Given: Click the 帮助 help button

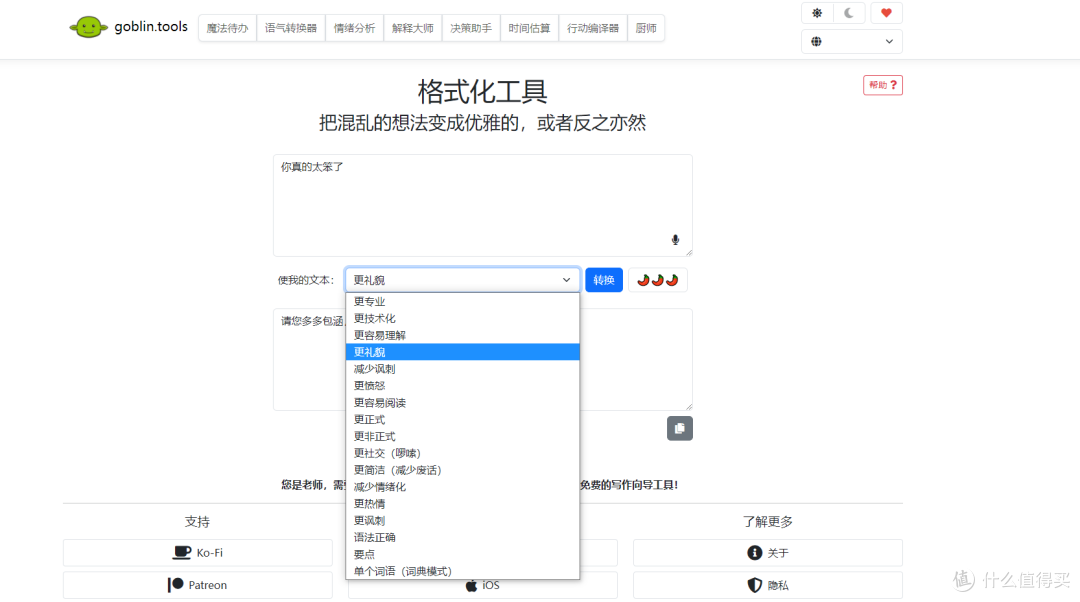Looking at the screenshot, I should click(x=883, y=85).
